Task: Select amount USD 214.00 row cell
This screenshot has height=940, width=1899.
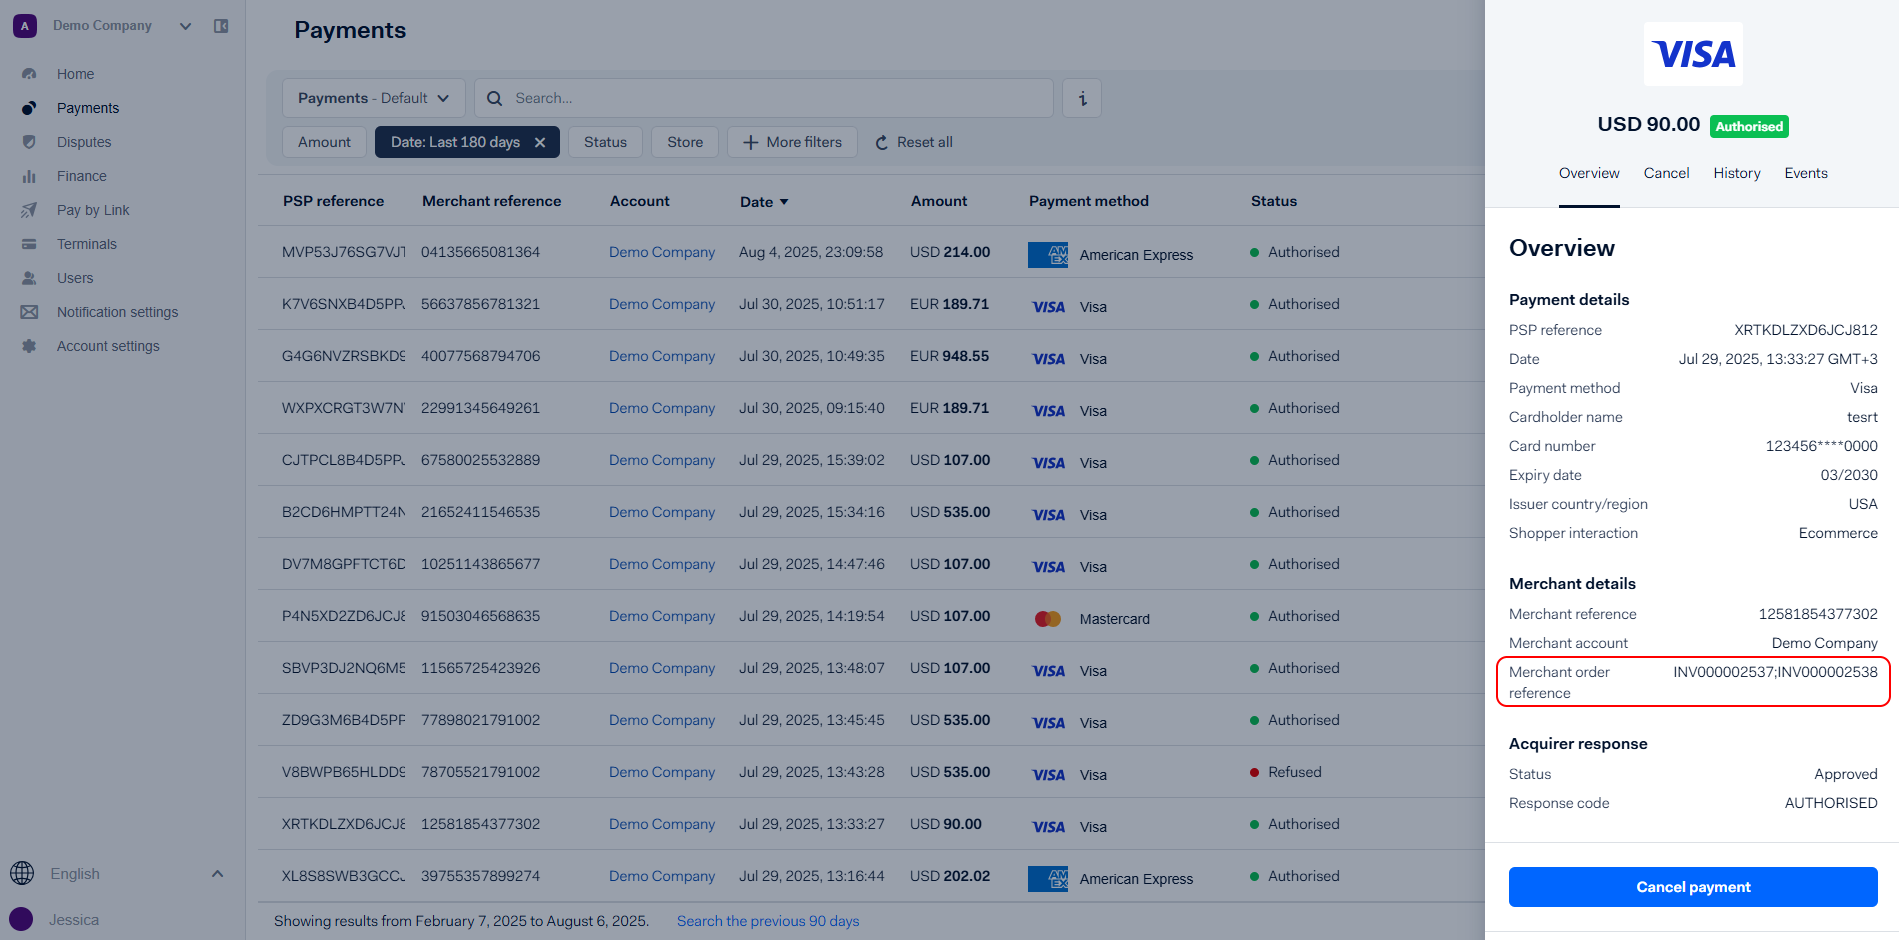Action: [950, 252]
